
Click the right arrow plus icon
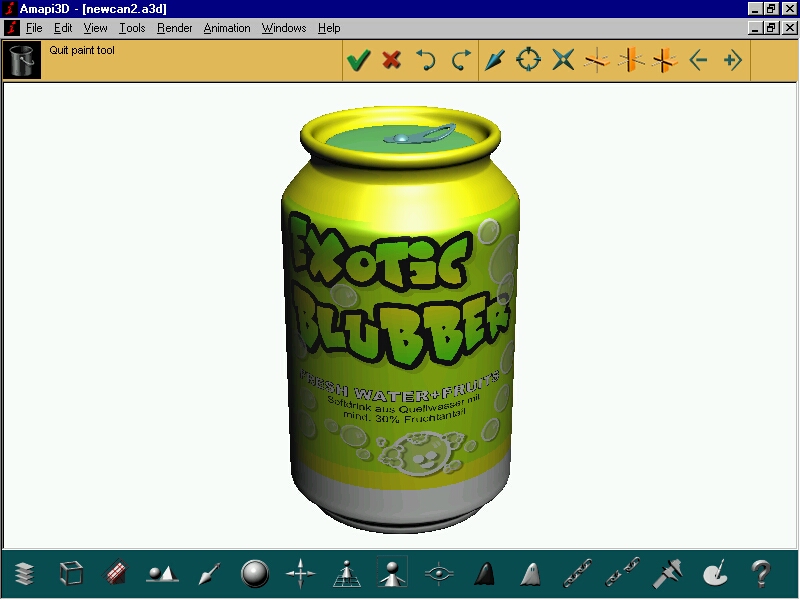point(732,61)
